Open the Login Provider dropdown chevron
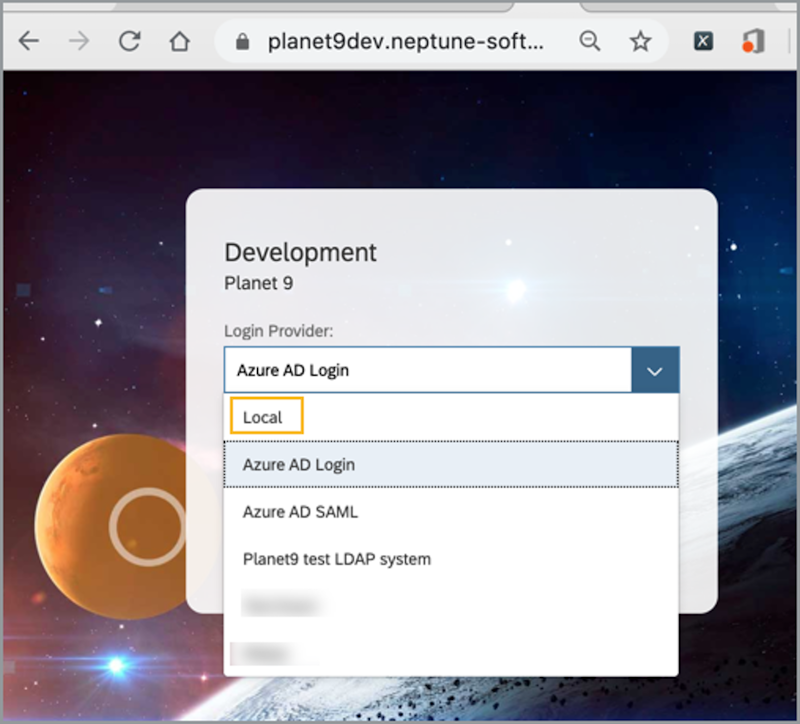The width and height of the screenshot is (800, 724). pyautogui.click(x=655, y=370)
